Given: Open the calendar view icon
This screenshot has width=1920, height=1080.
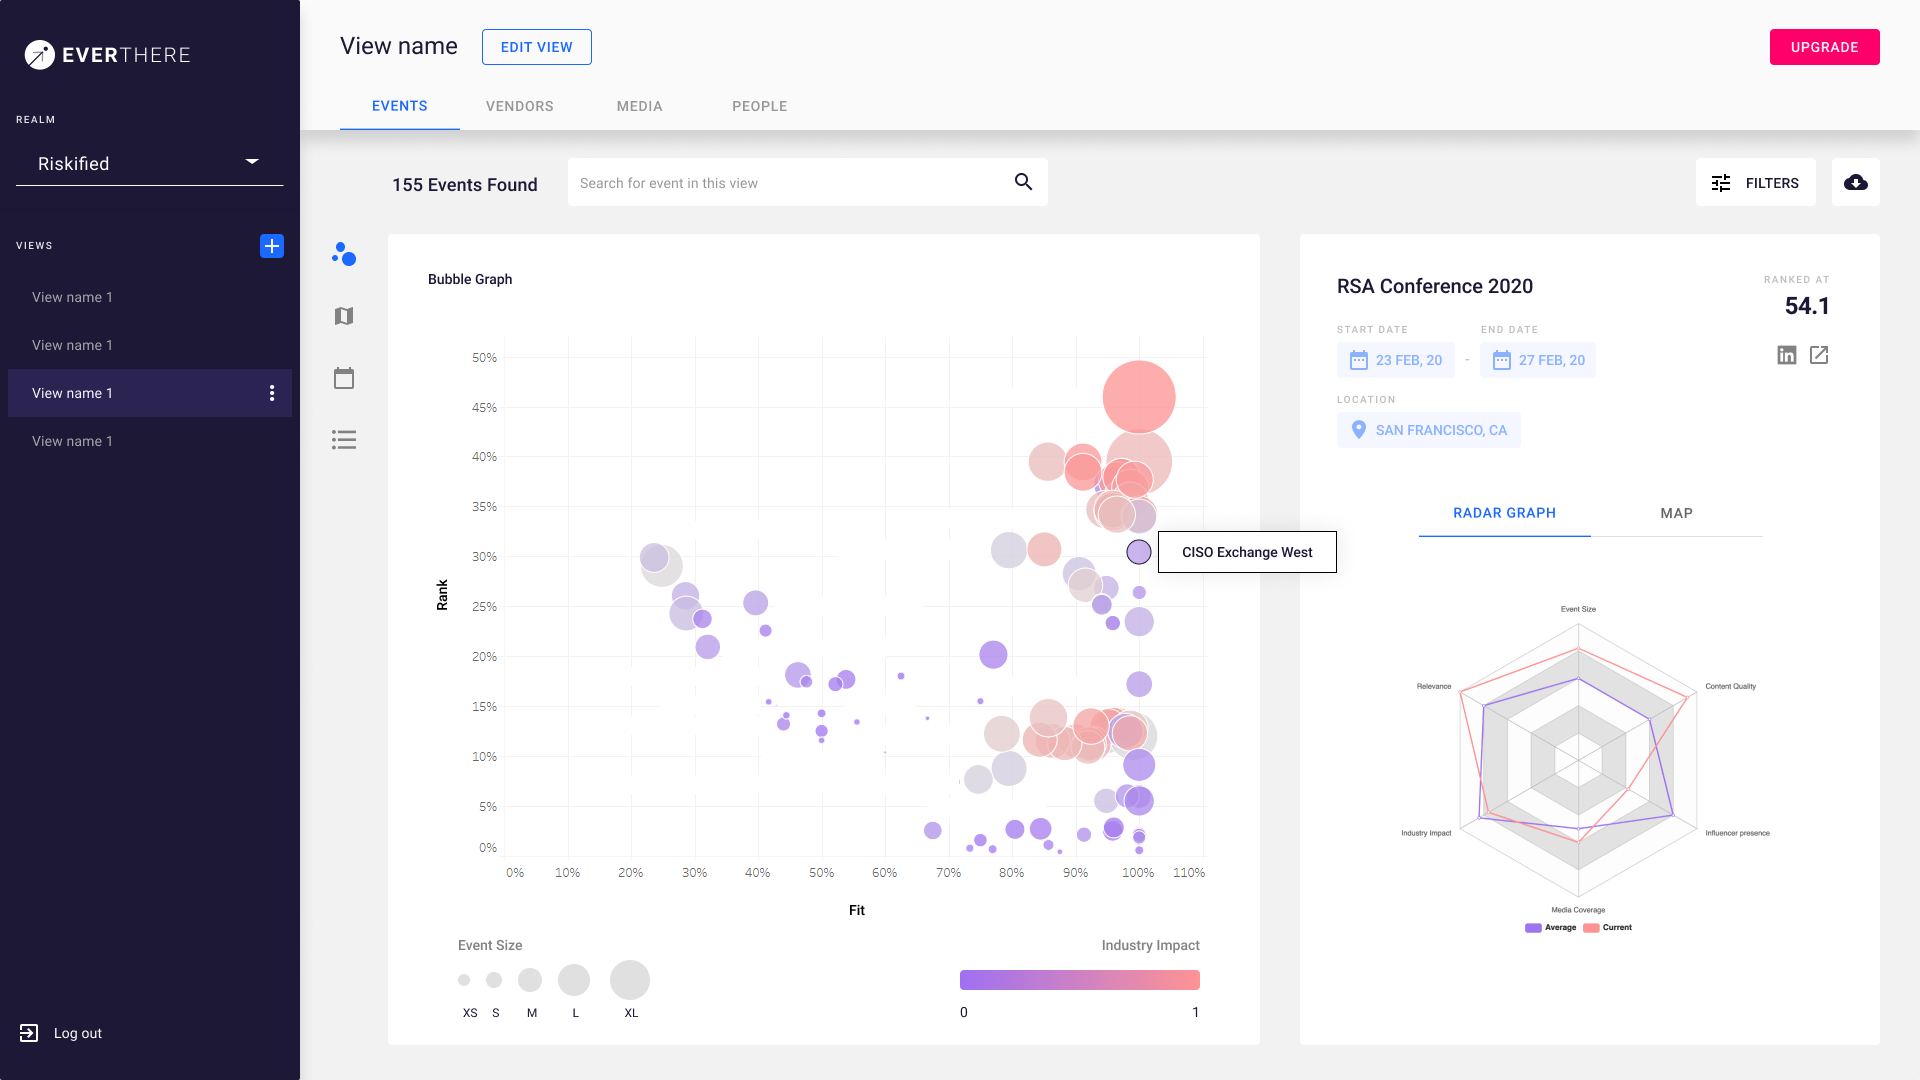Looking at the screenshot, I should (x=344, y=378).
